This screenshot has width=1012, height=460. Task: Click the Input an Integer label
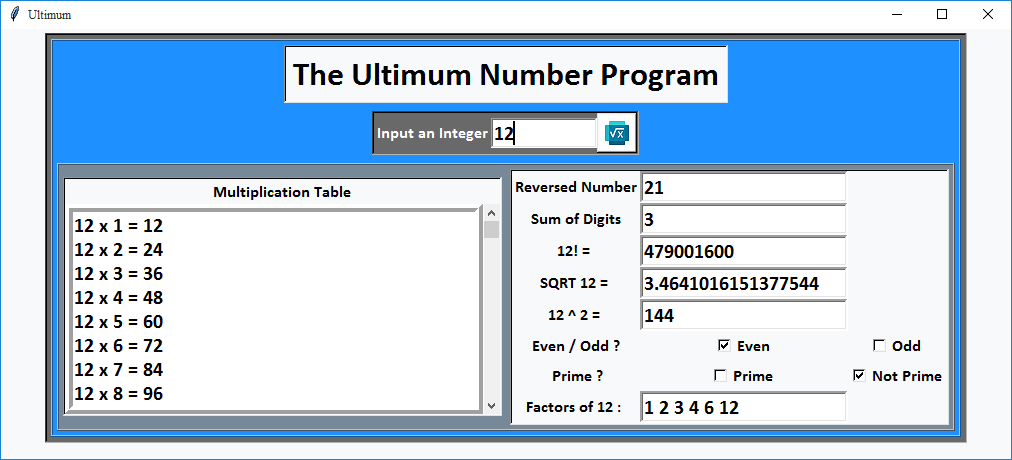pyautogui.click(x=432, y=134)
